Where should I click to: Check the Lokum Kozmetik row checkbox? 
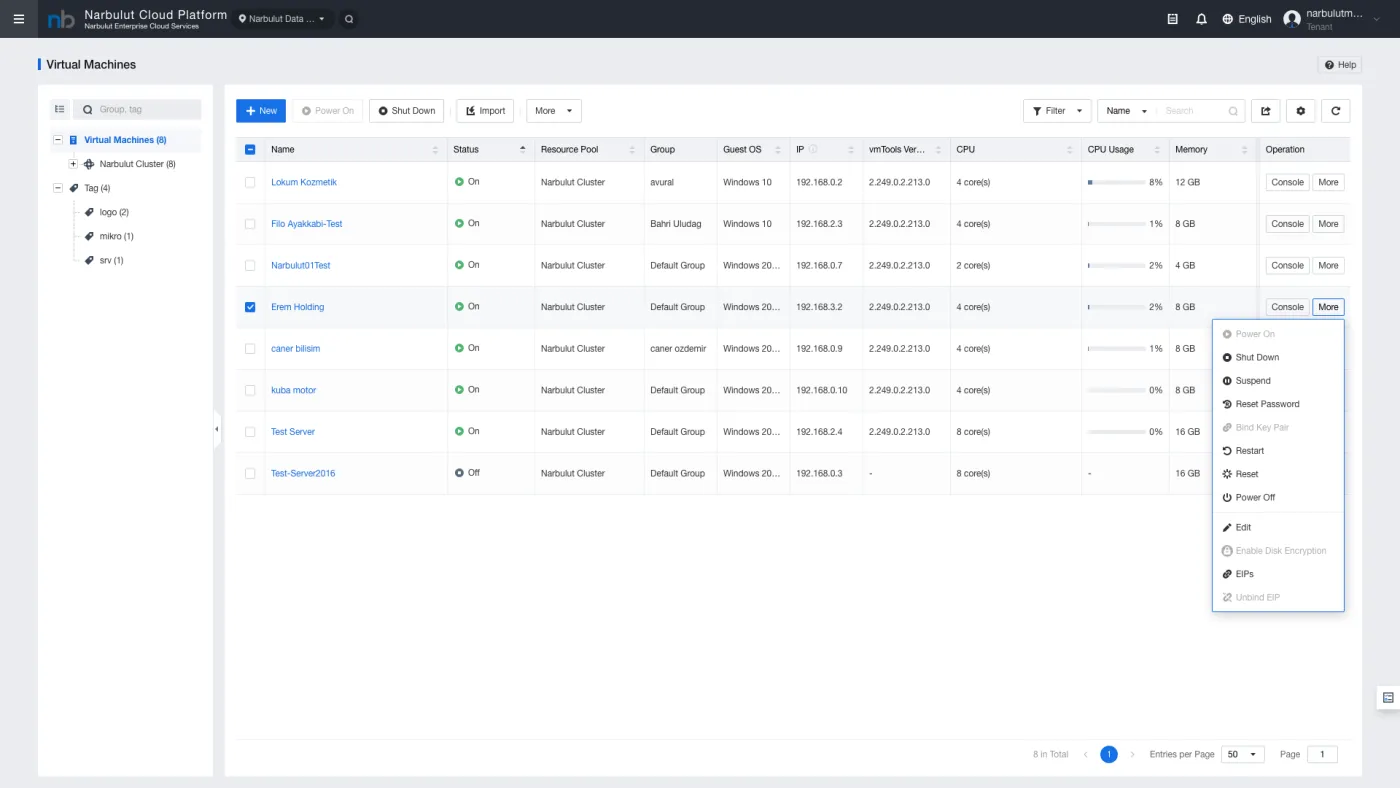(x=250, y=182)
